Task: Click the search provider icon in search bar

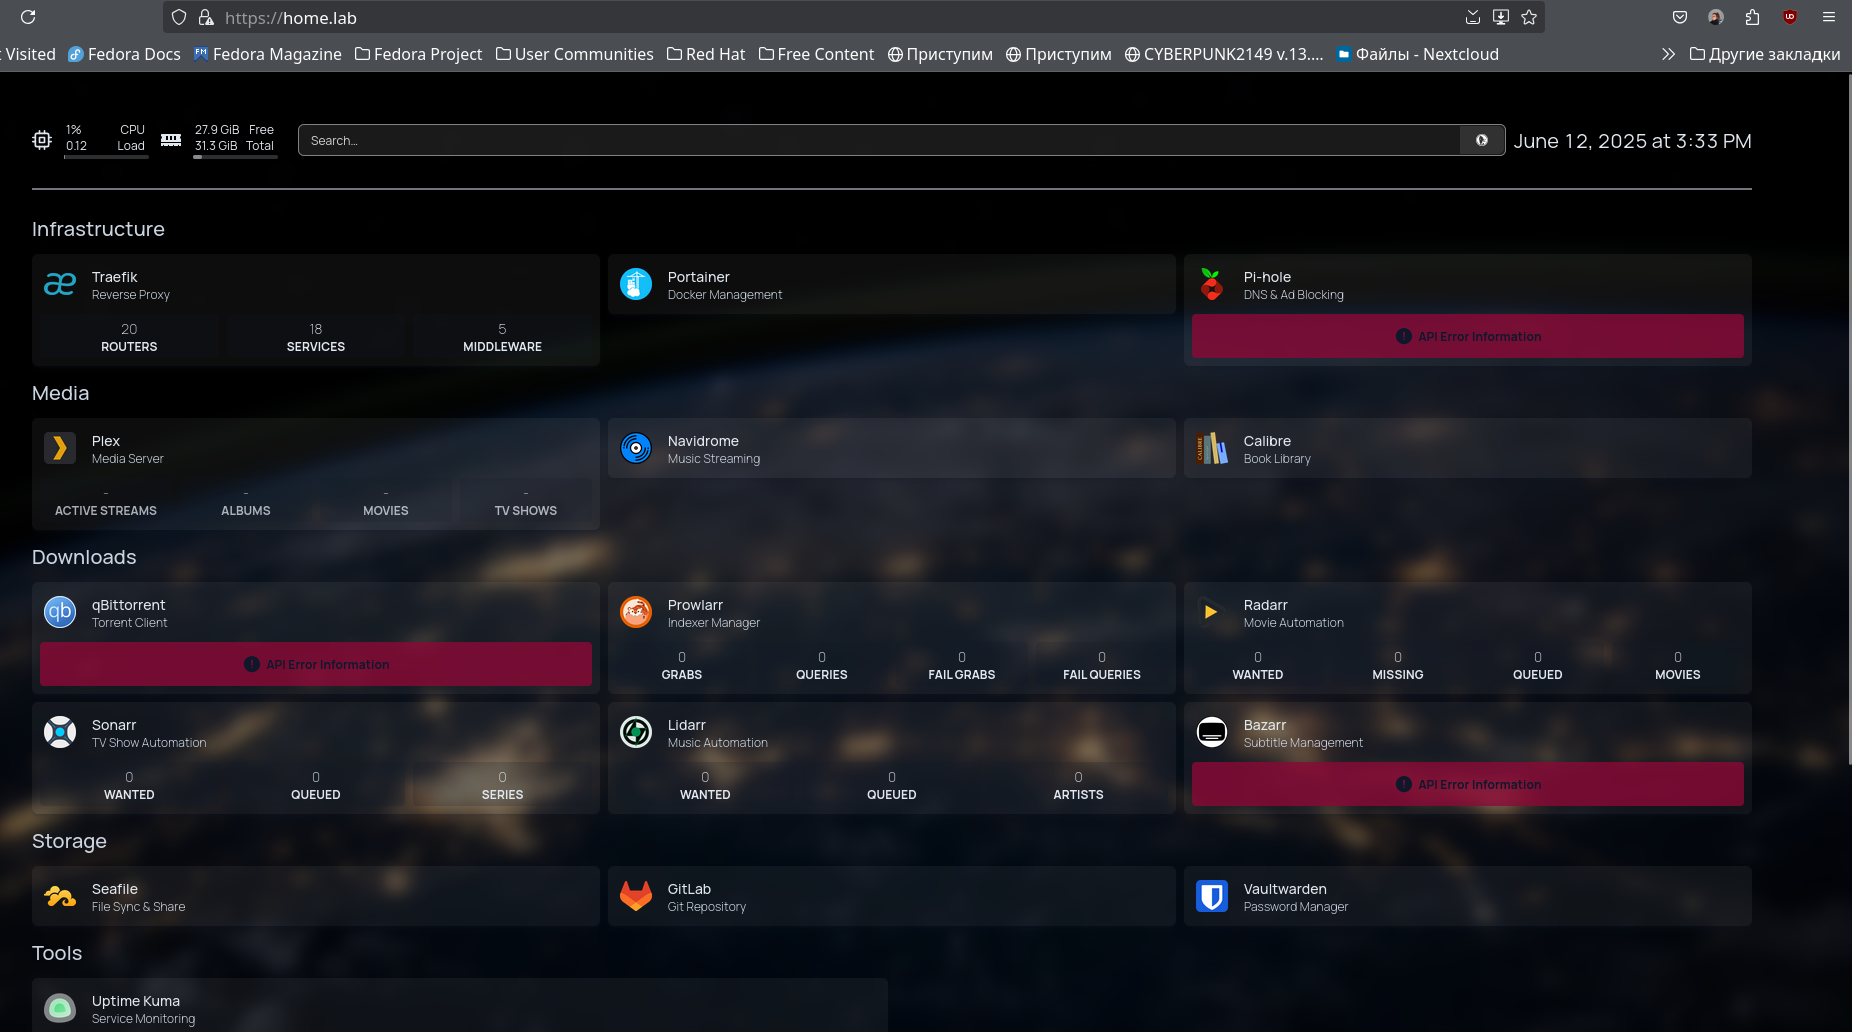Action: [x=1482, y=140]
